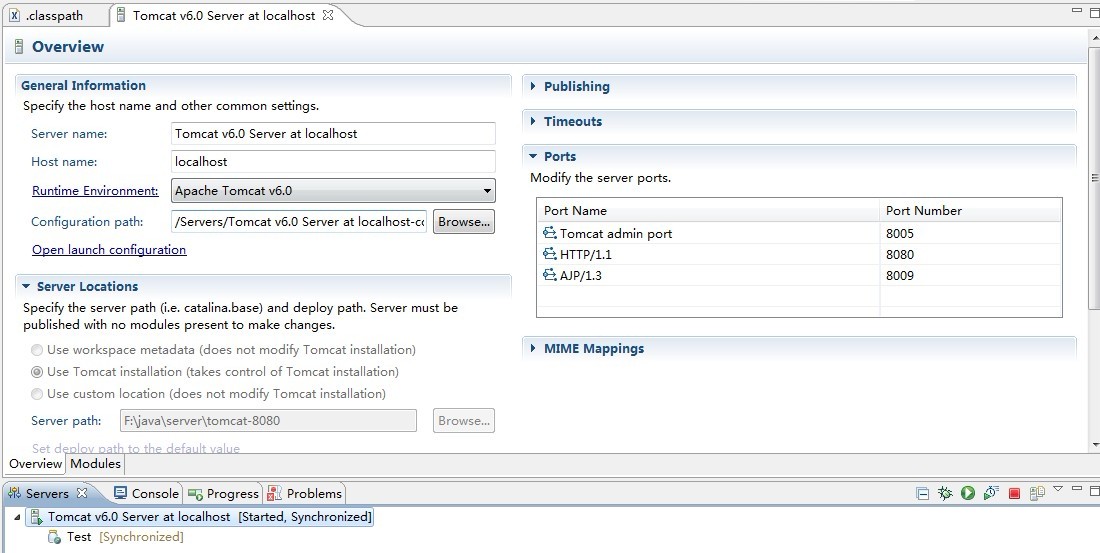The image size is (1100, 553).
Task: Start the server in profile mode
Action: click(x=991, y=493)
